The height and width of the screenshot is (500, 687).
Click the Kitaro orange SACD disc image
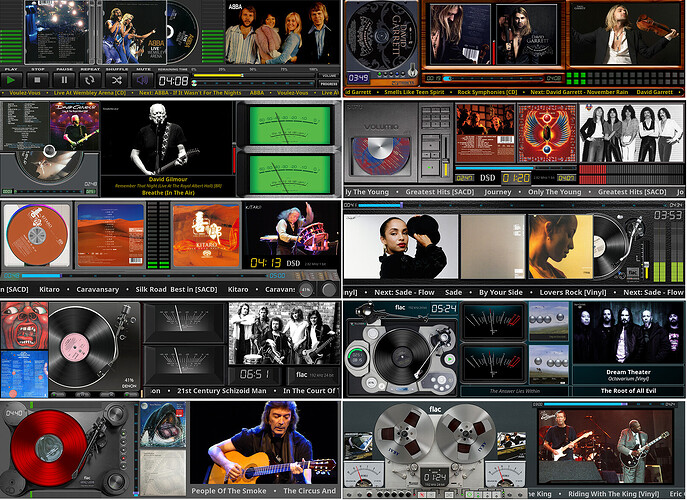coord(37,235)
